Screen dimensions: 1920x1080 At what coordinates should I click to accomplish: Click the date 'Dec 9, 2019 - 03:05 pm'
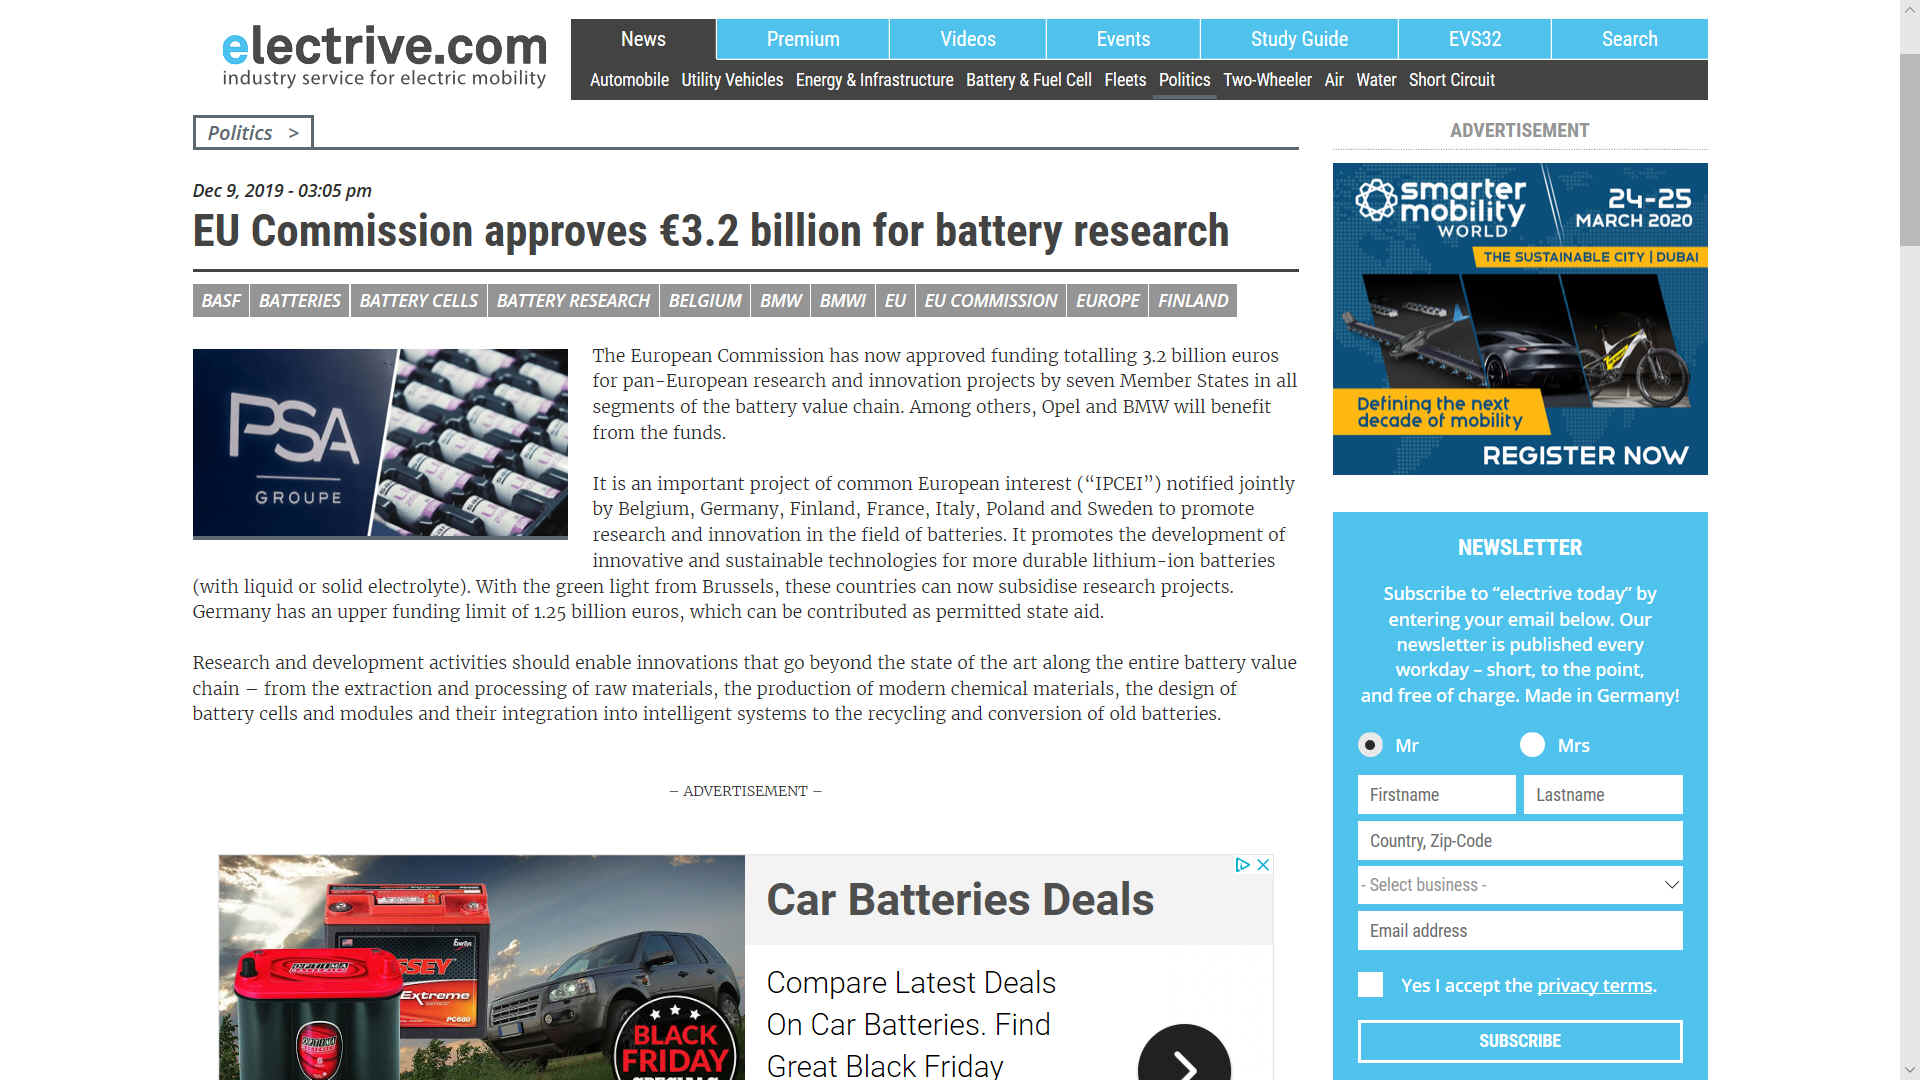282,191
